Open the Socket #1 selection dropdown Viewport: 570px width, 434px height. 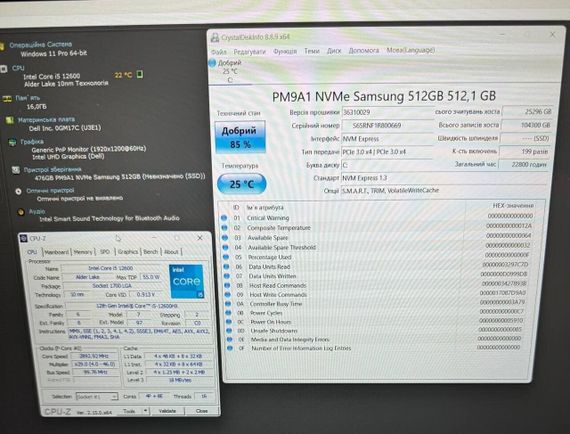tap(97, 396)
